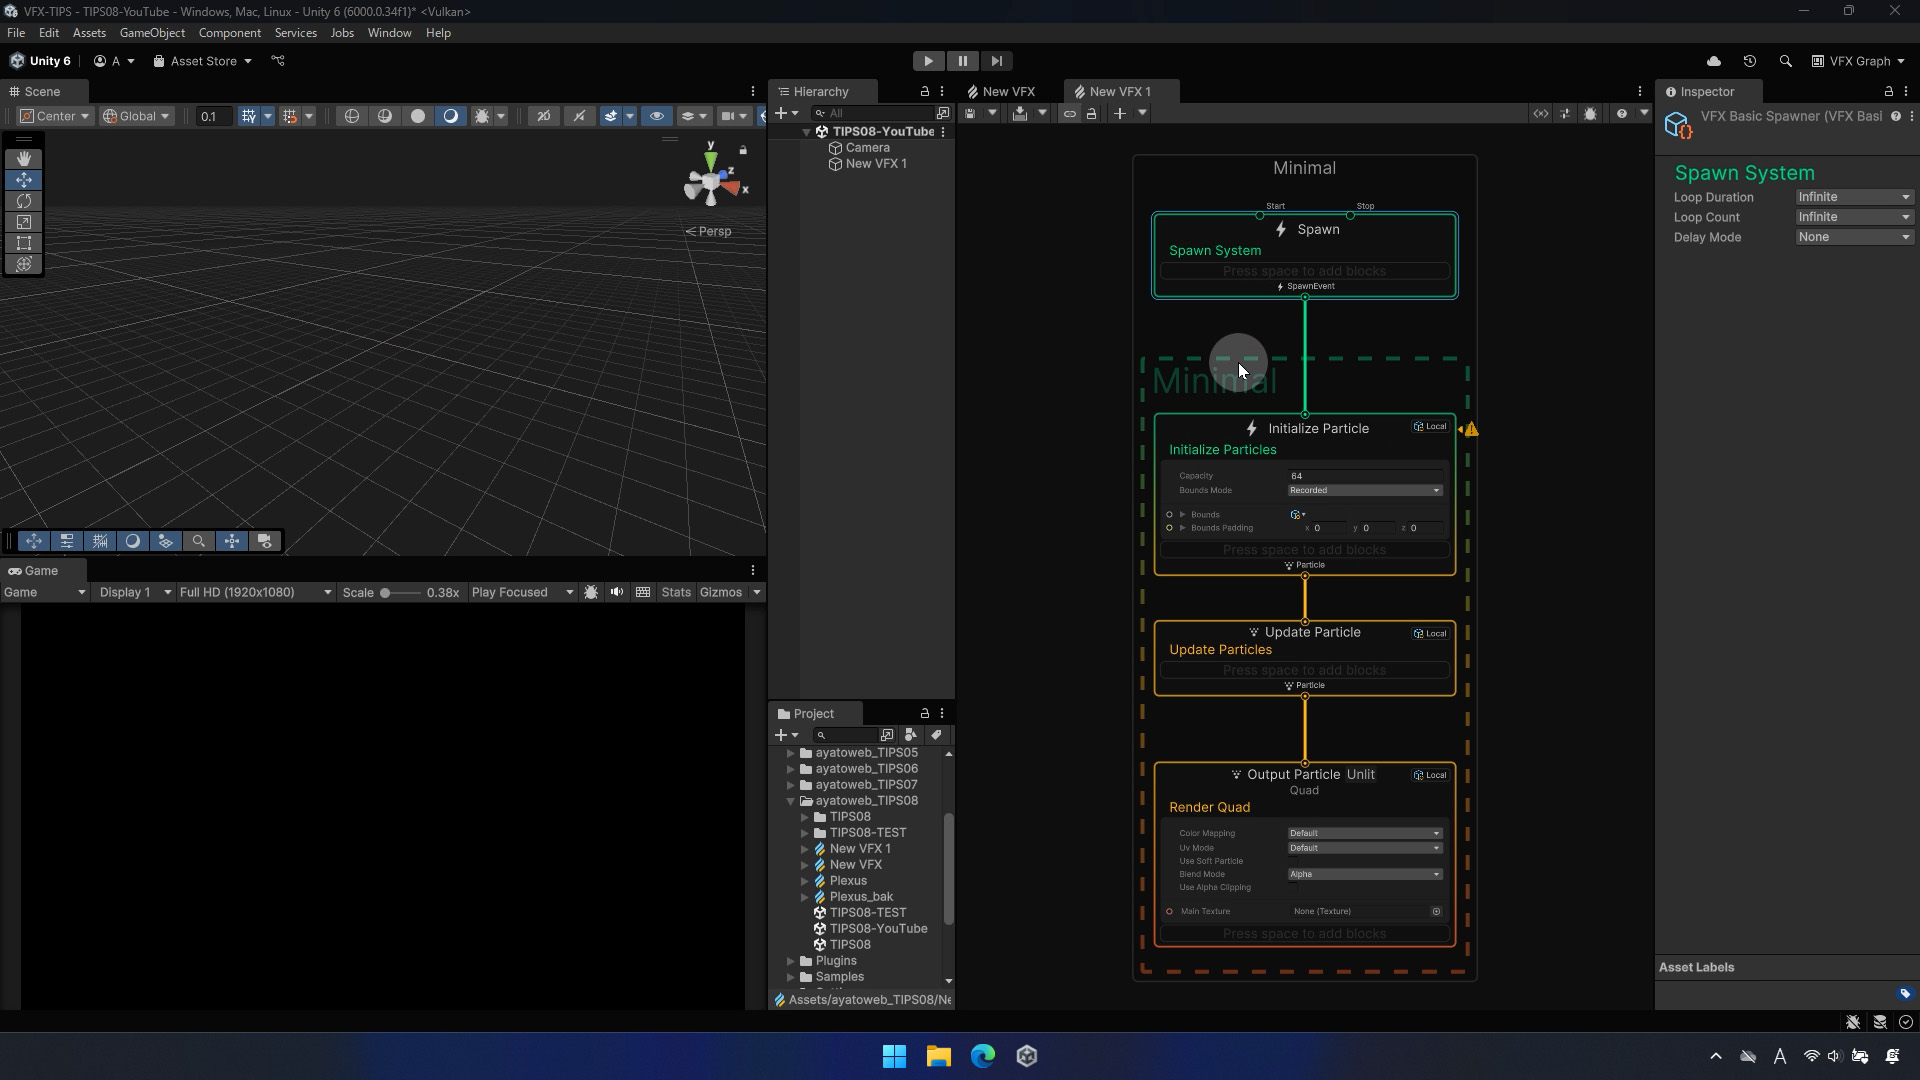1920x1080 pixels.
Task: Click the Project panel vertical scrollbar
Action: pos(949,868)
